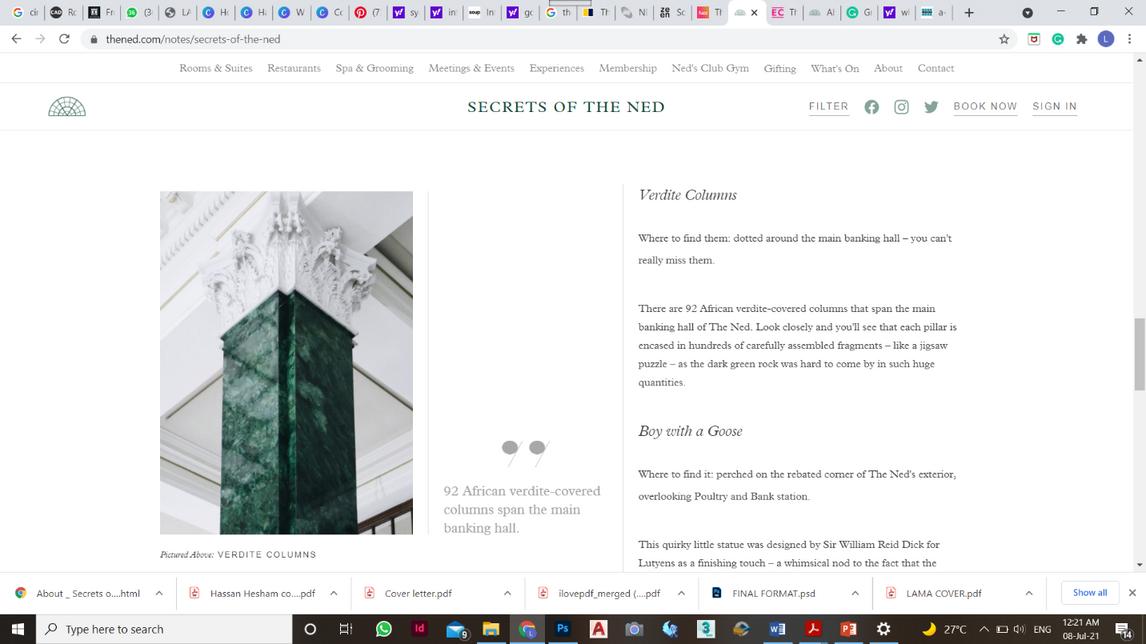Show all downloads
The width and height of the screenshot is (1146, 644).
1090,593
